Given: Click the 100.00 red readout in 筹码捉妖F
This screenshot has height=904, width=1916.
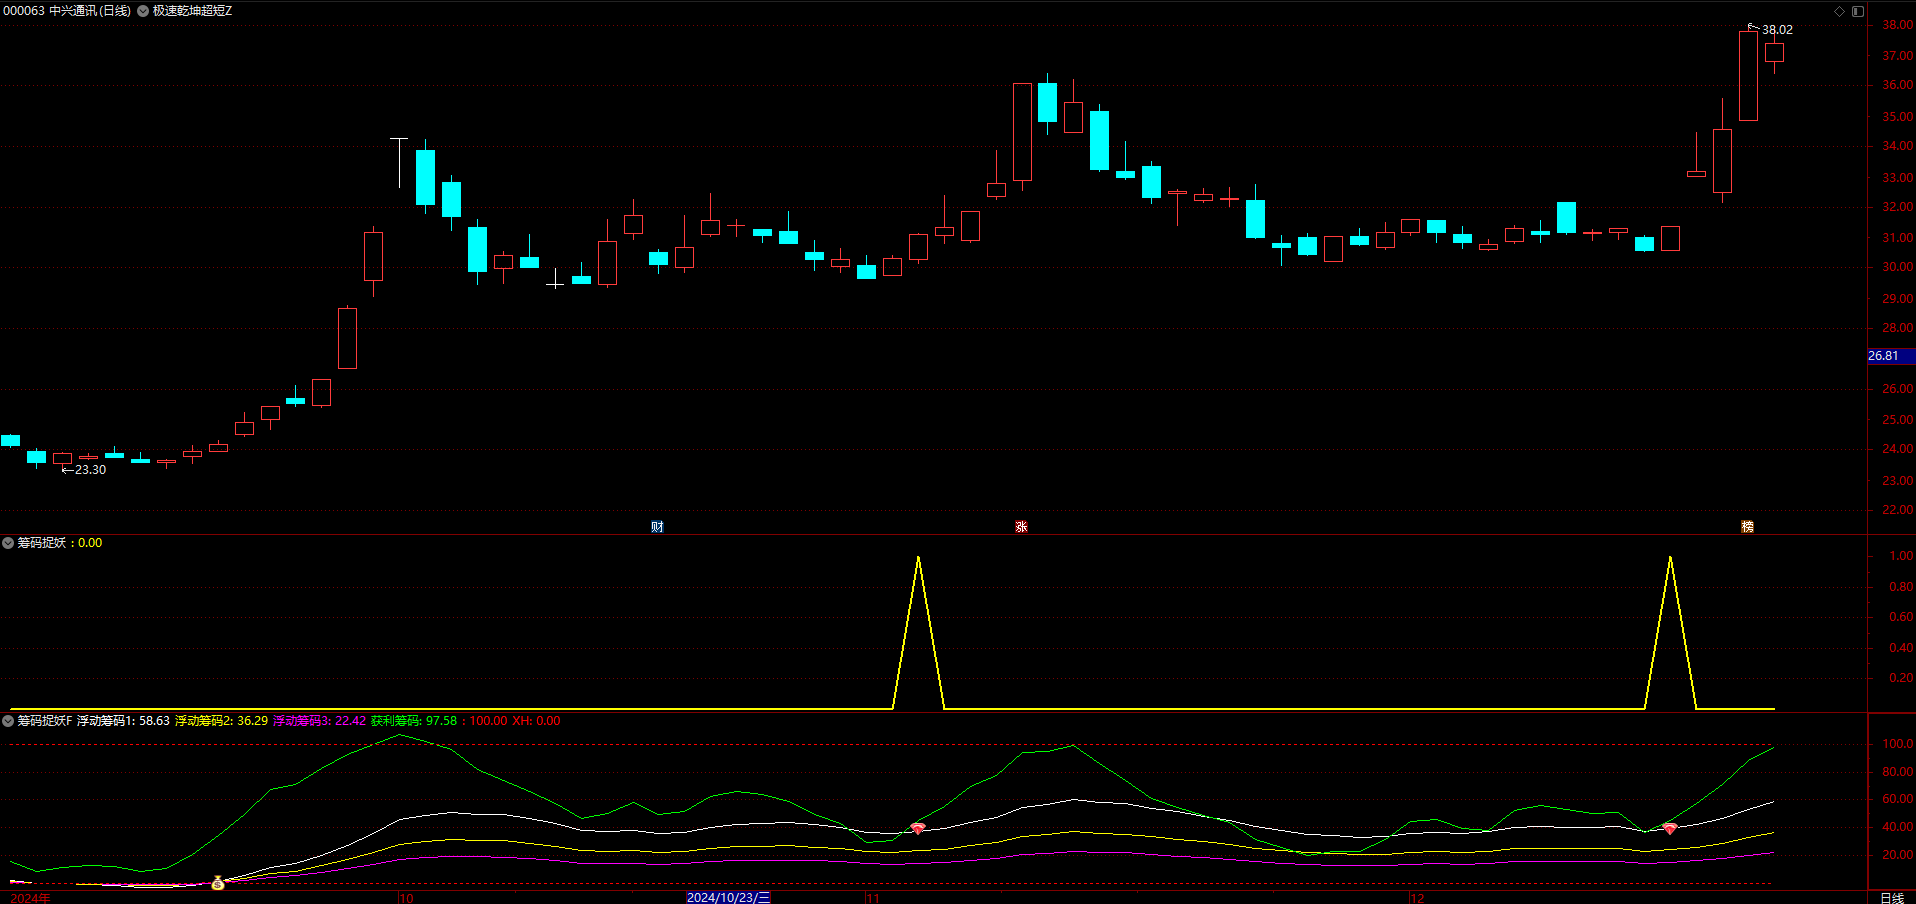Looking at the screenshot, I should coord(488,721).
